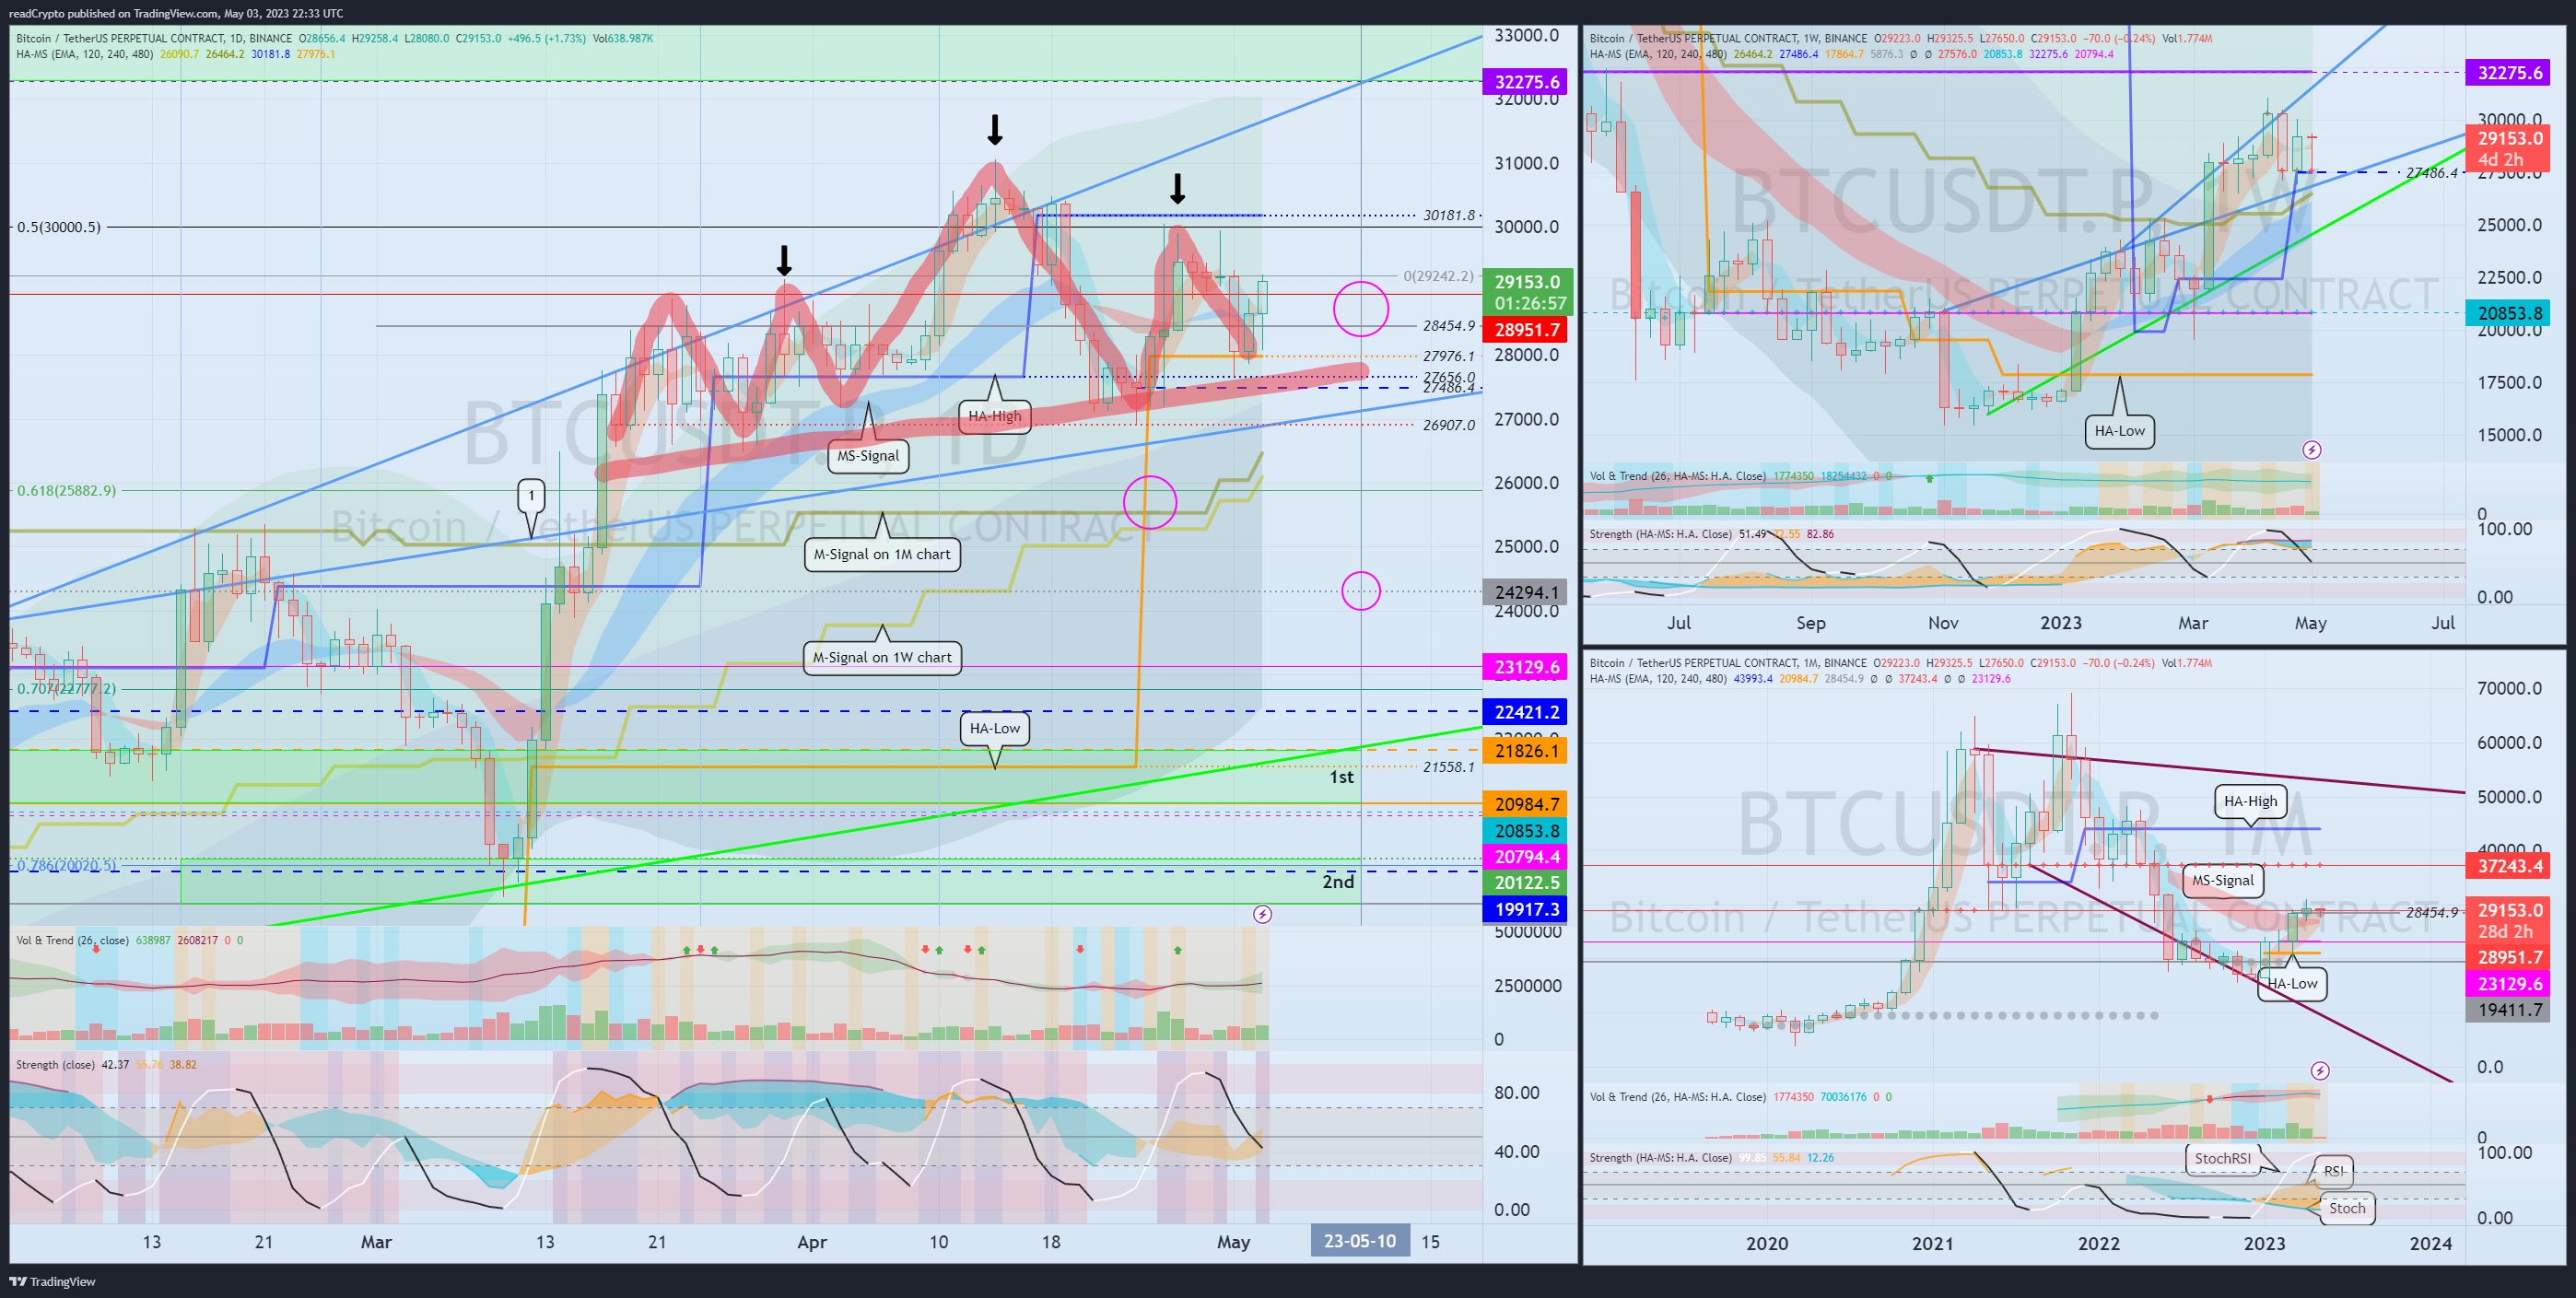Image resolution: width=2576 pixels, height=1298 pixels.
Task: Click the red 28951.7 price tag on the daily axis
Action: [1525, 330]
